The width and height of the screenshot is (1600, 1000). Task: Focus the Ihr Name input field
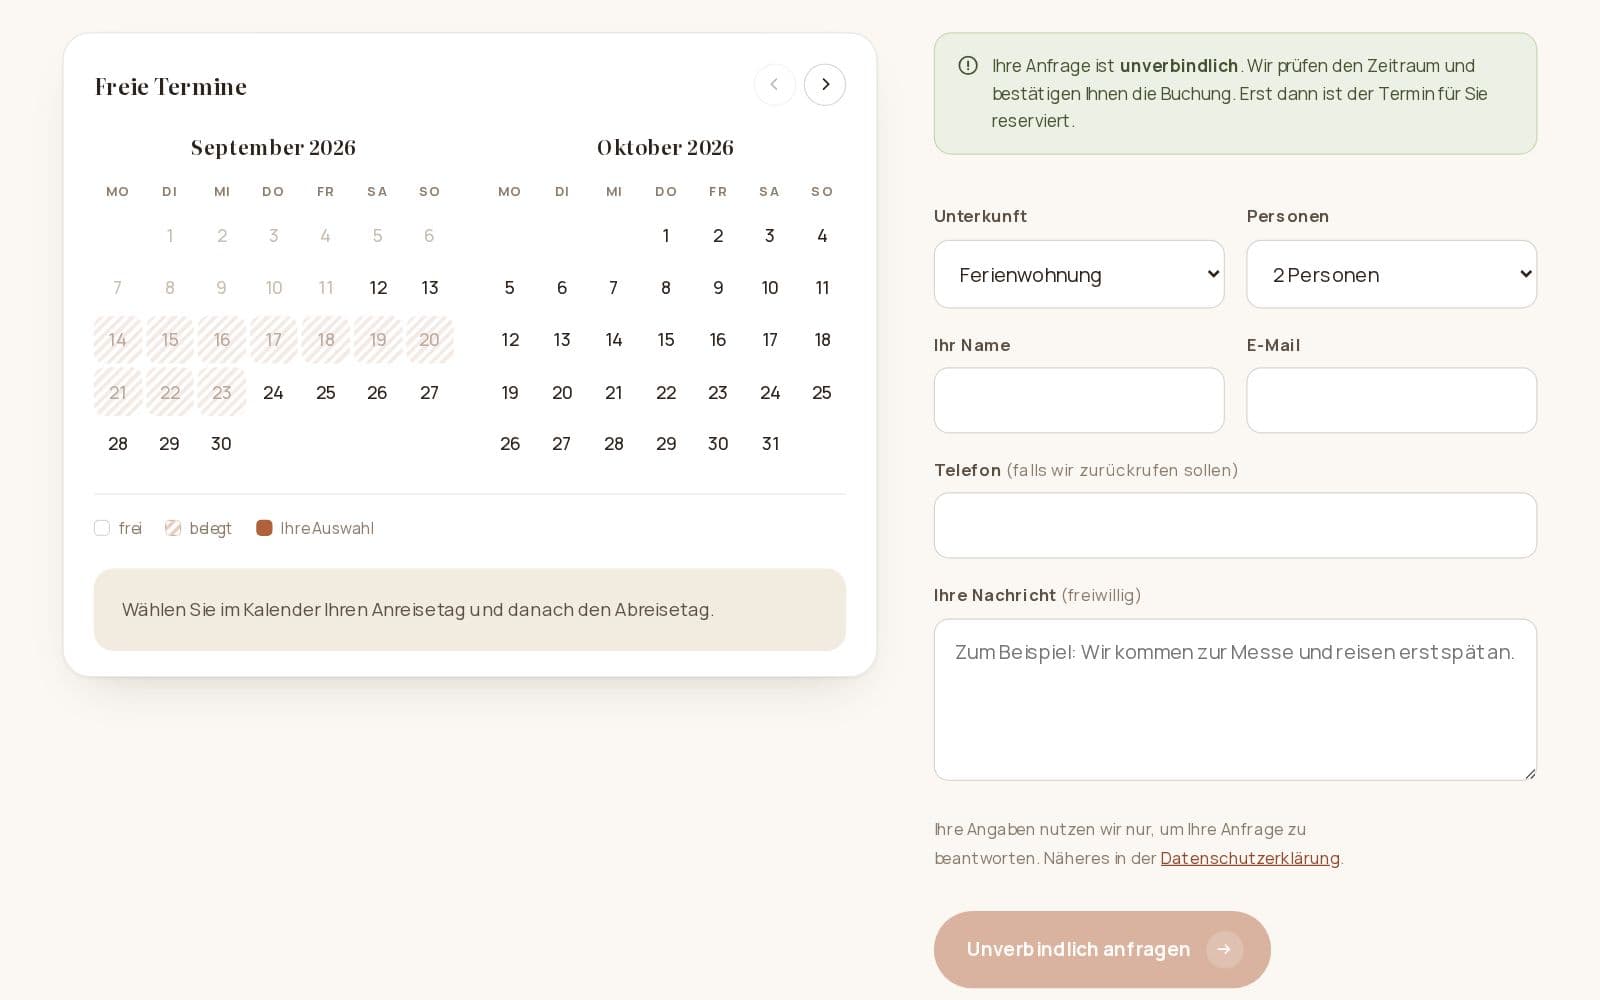[x=1079, y=400]
